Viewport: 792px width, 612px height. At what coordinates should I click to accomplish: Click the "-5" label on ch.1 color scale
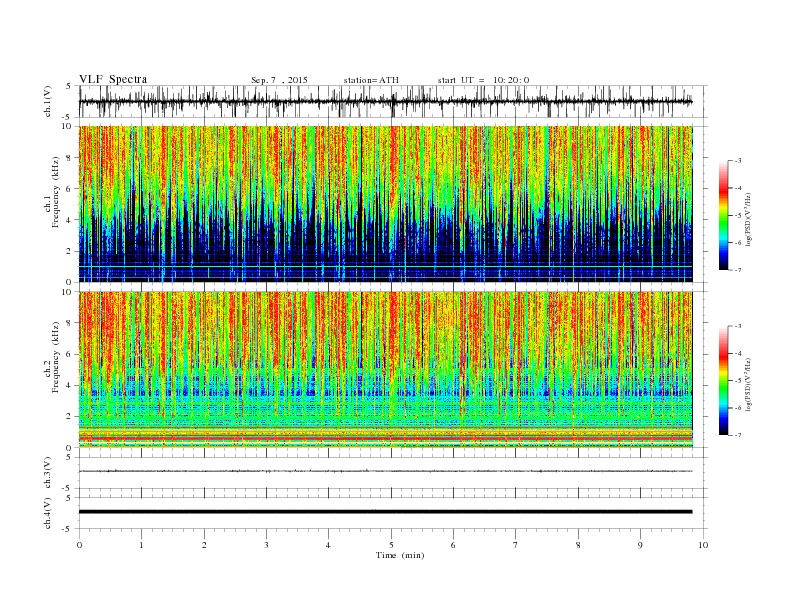pos(737,216)
